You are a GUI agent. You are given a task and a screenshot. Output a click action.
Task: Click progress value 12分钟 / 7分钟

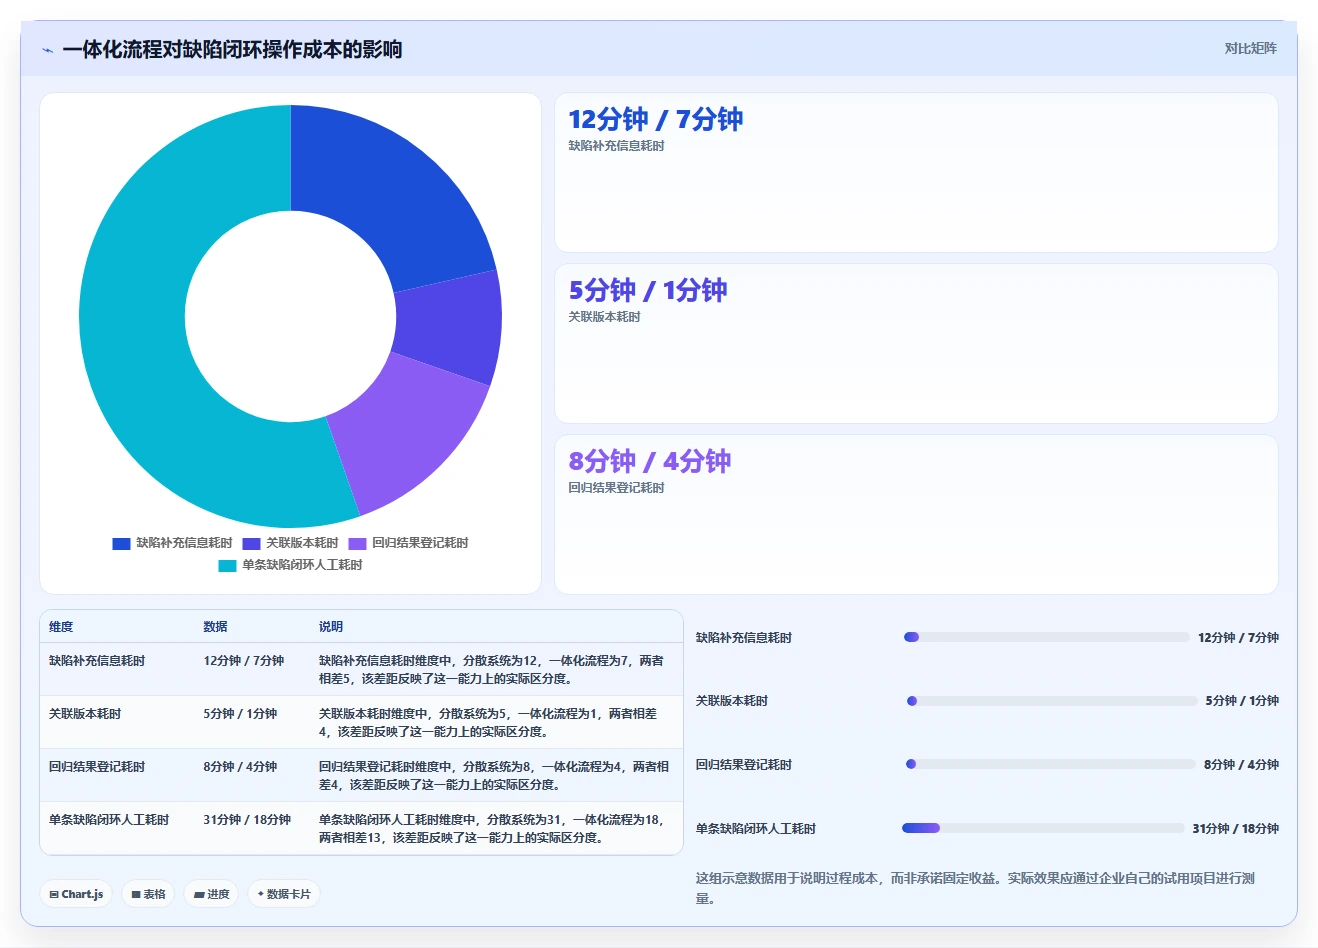tap(1238, 638)
